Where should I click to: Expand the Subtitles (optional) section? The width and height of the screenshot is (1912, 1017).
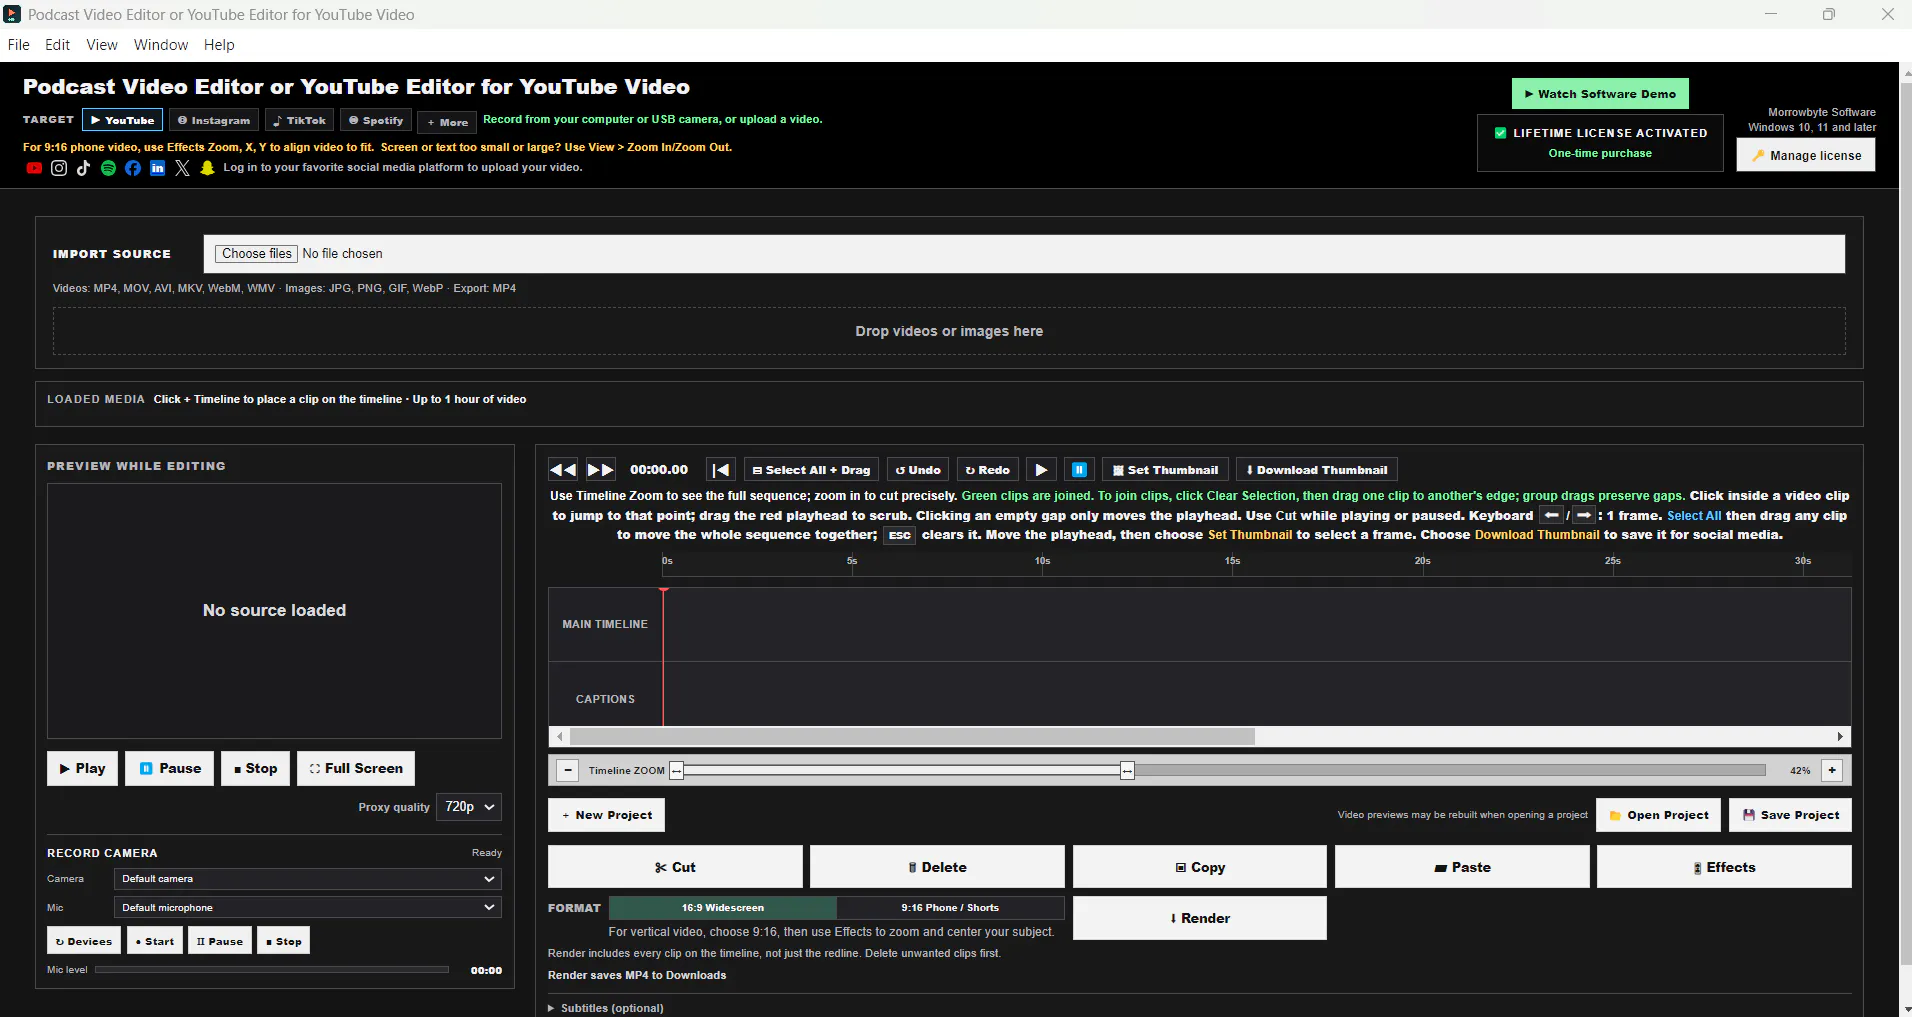[x=606, y=1008]
